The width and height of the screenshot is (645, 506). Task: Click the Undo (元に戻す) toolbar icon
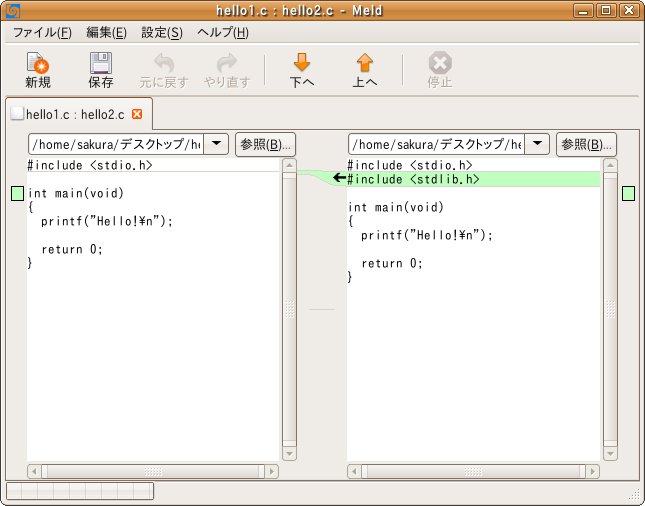pyautogui.click(x=162, y=65)
